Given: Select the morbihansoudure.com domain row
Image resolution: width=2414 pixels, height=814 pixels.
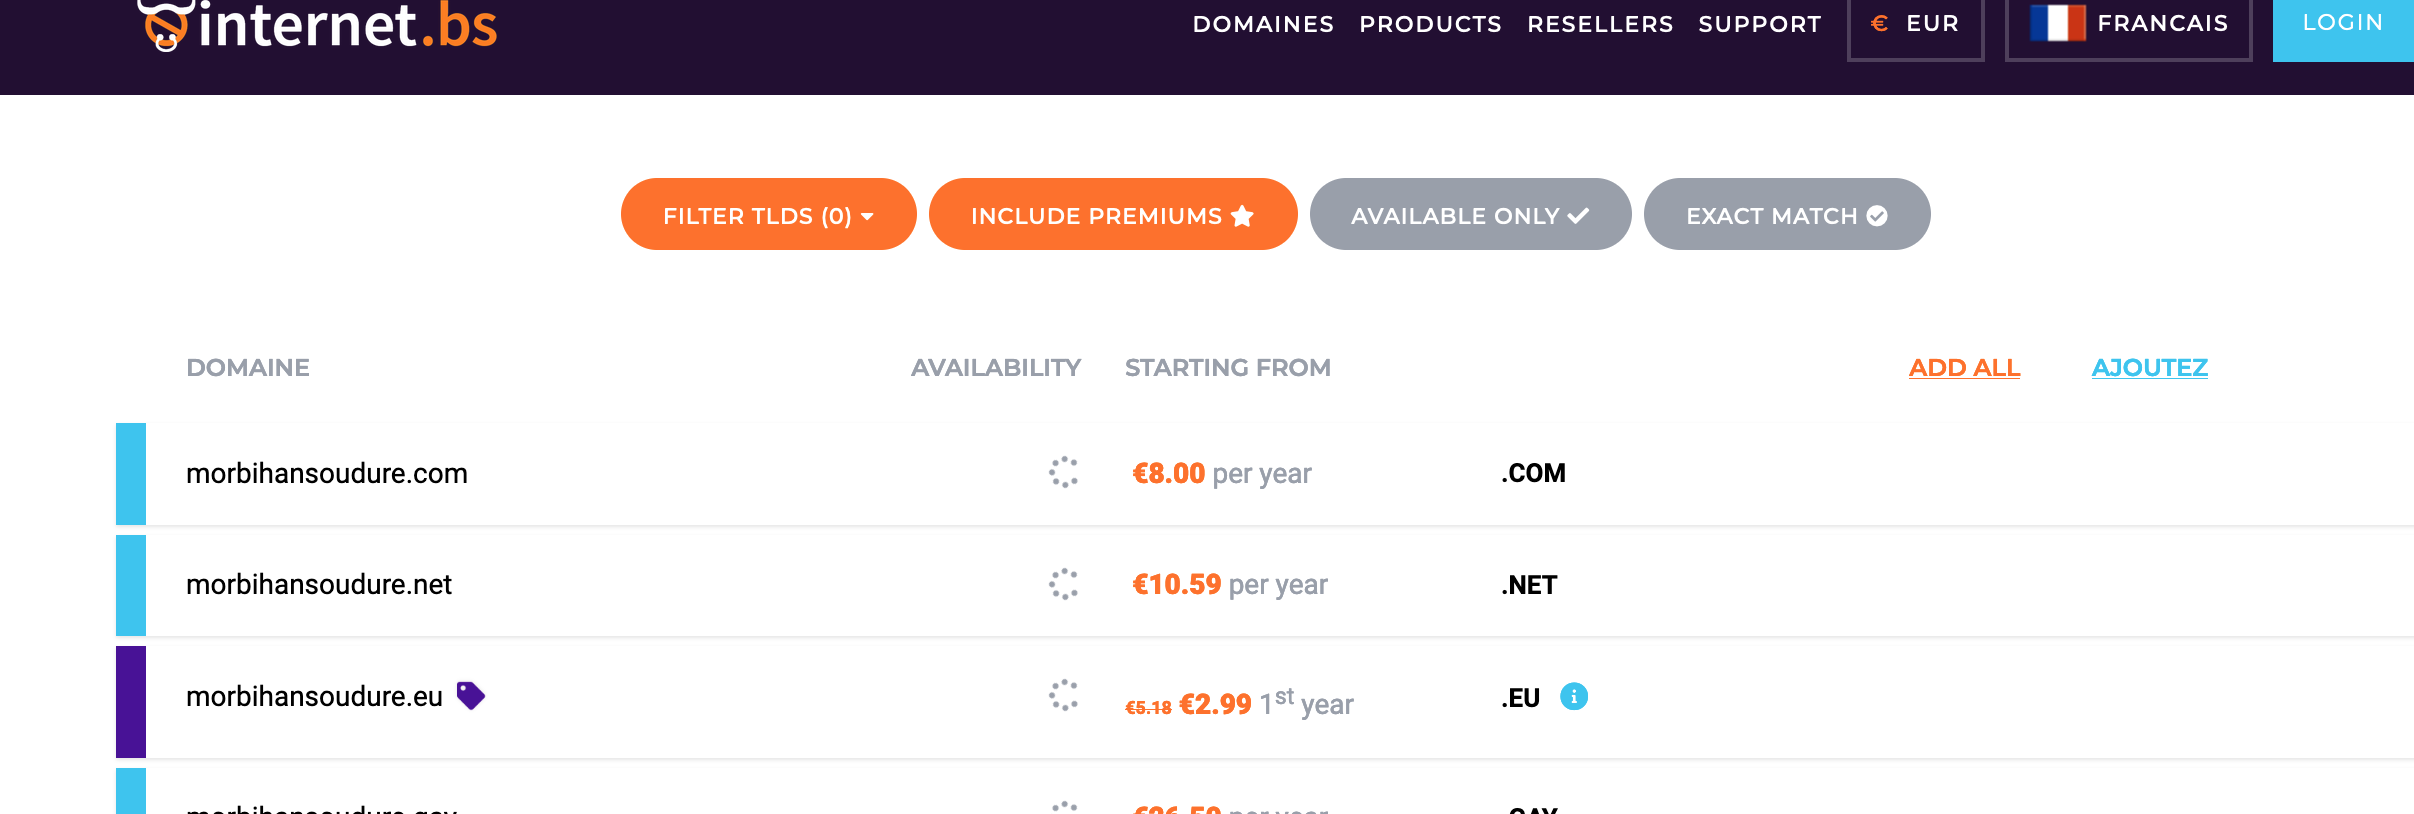Looking at the screenshot, I should pos(327,473).
